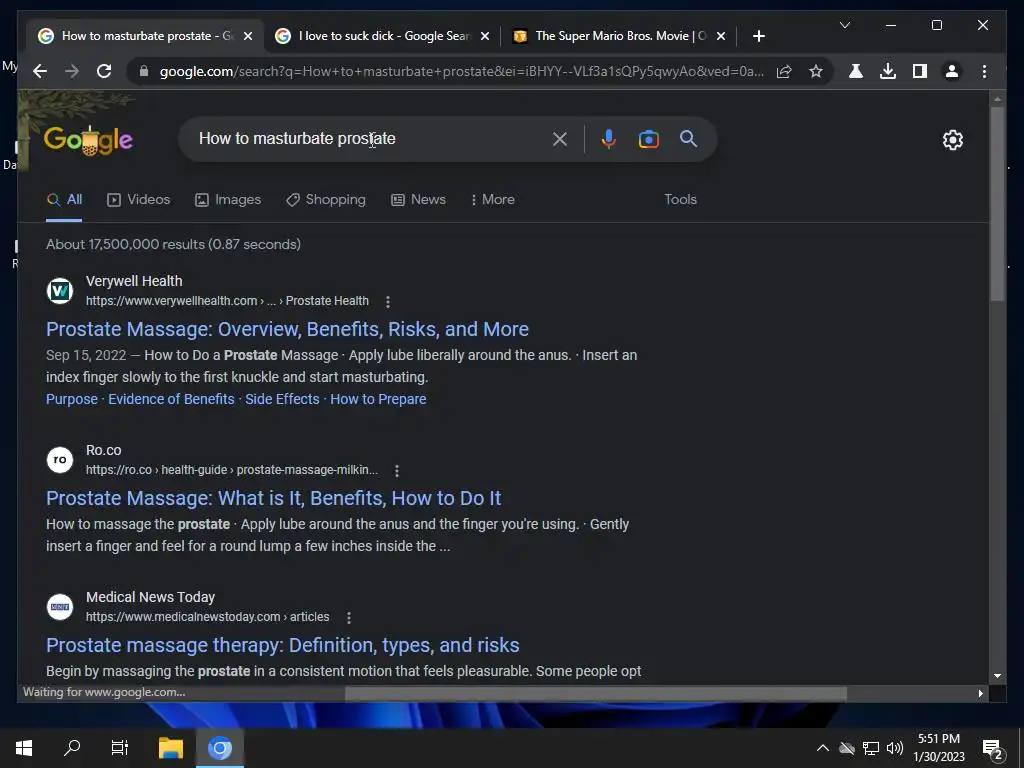Open the Medical News Today result title
Image resolution: width=1024 pixels, height=768 pixels.
[x=283, y=645]
